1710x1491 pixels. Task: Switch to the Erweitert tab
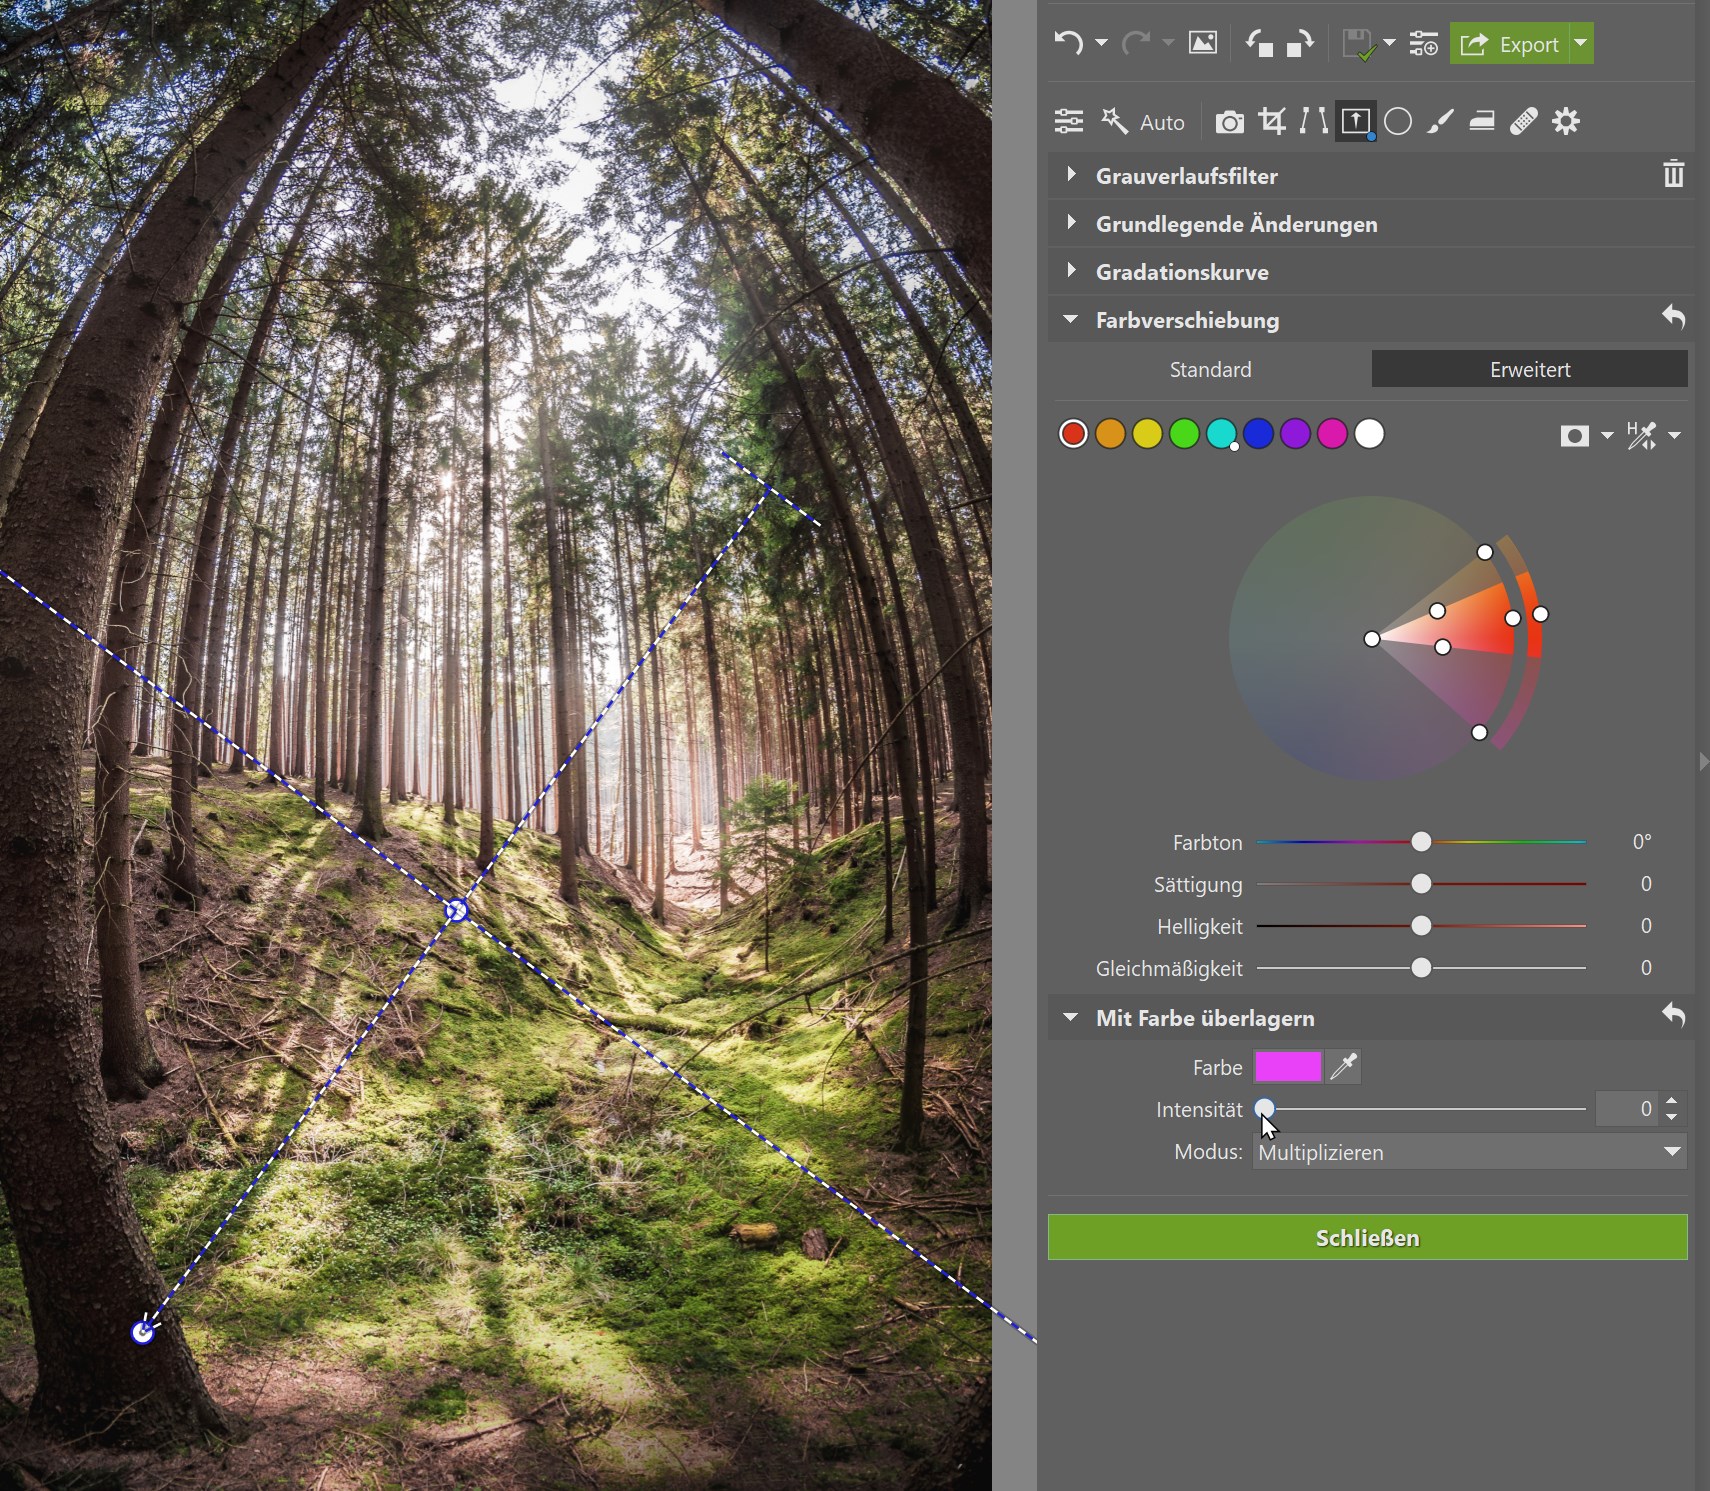[x=1530, y=369]
